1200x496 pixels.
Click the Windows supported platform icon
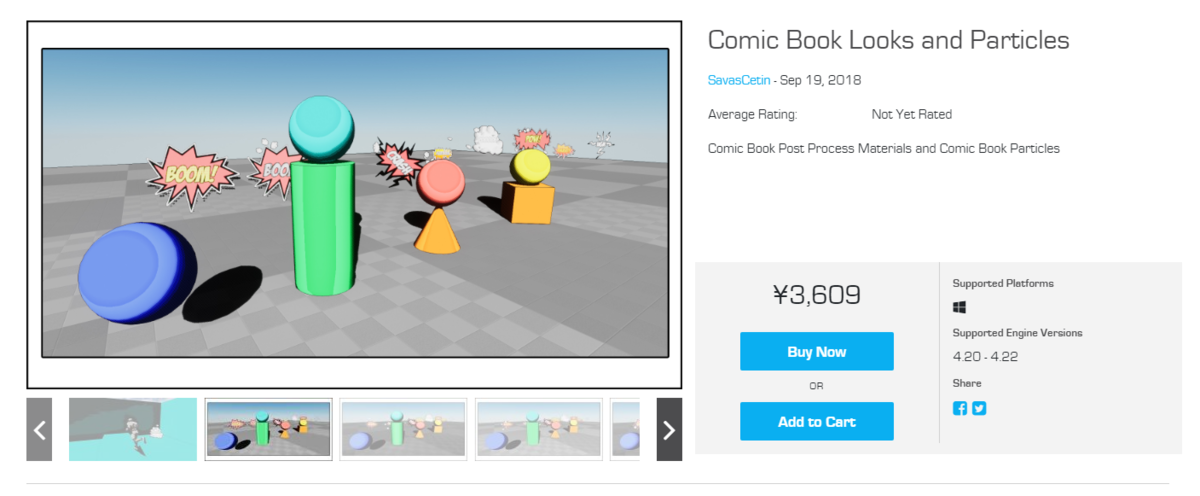pyautogui.click(x=959, y=308)
